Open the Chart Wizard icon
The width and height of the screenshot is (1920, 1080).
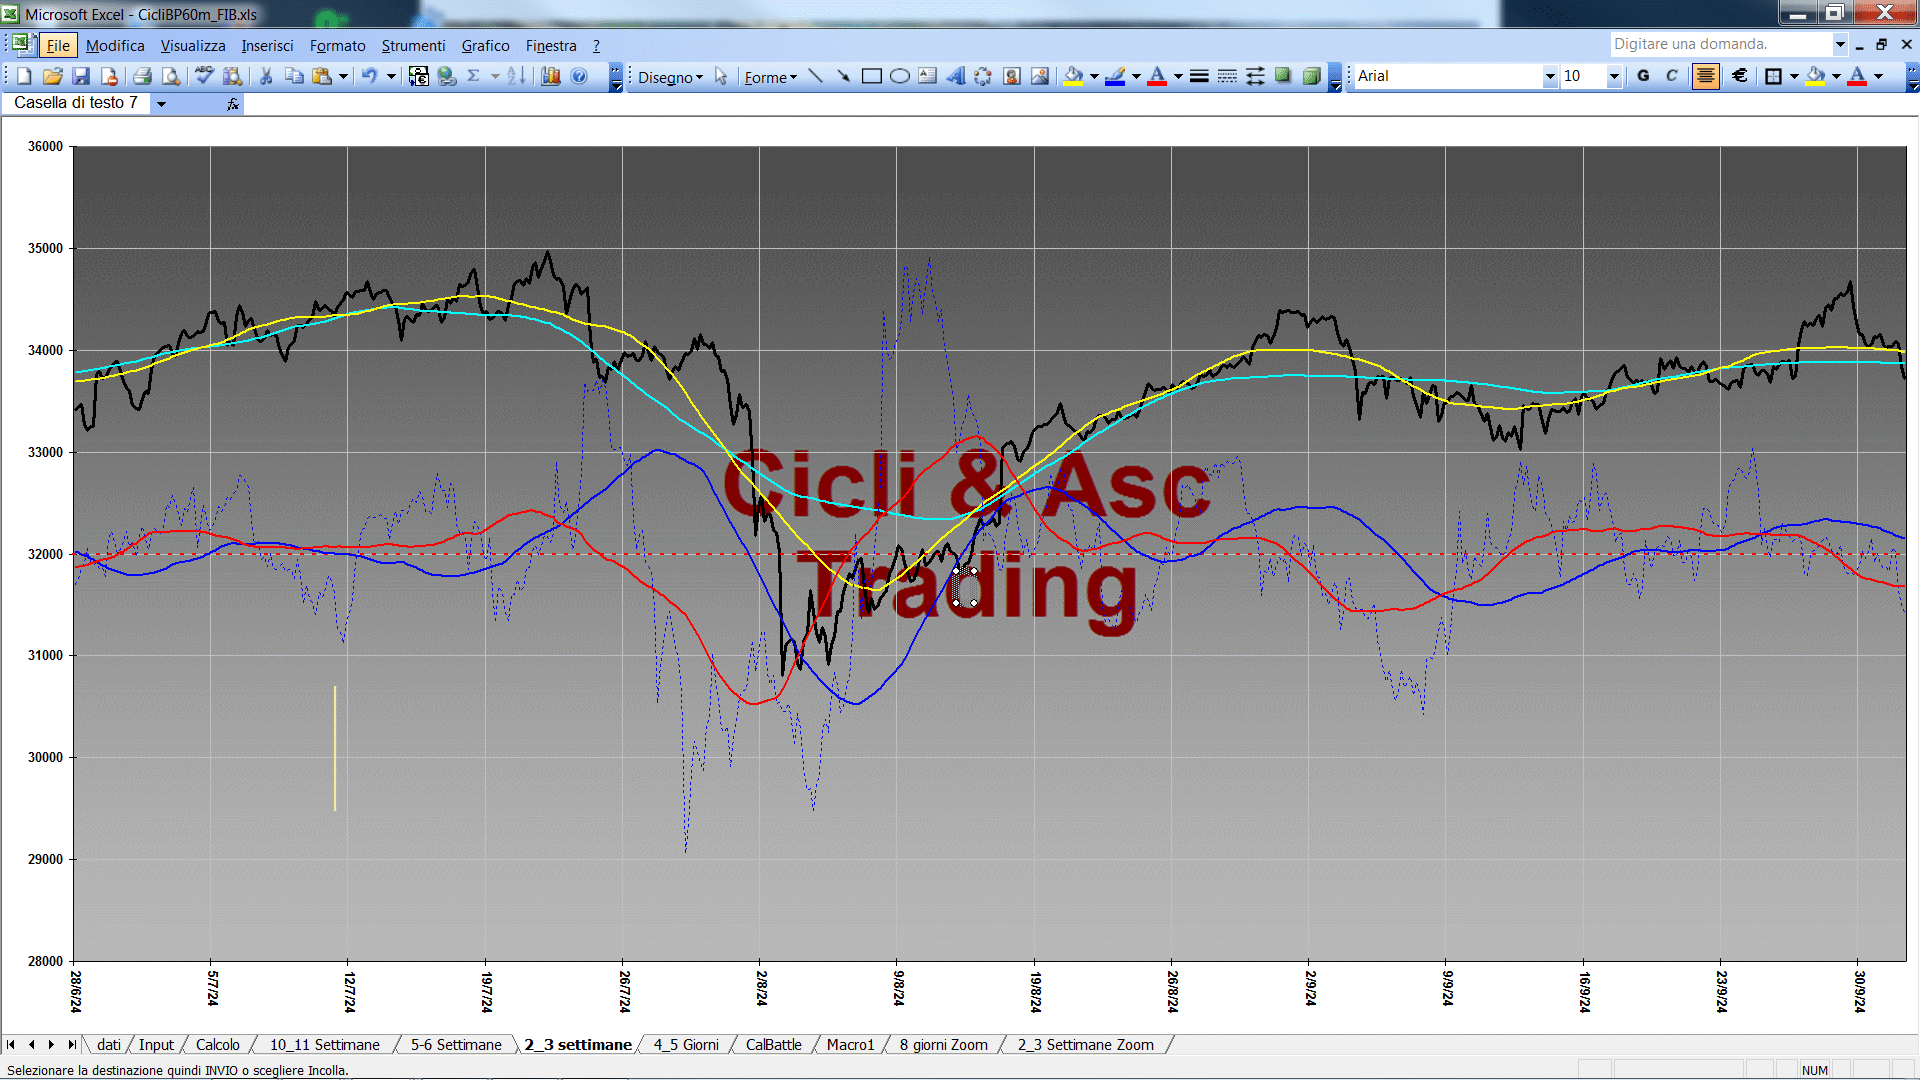click(x=550, y=76)
